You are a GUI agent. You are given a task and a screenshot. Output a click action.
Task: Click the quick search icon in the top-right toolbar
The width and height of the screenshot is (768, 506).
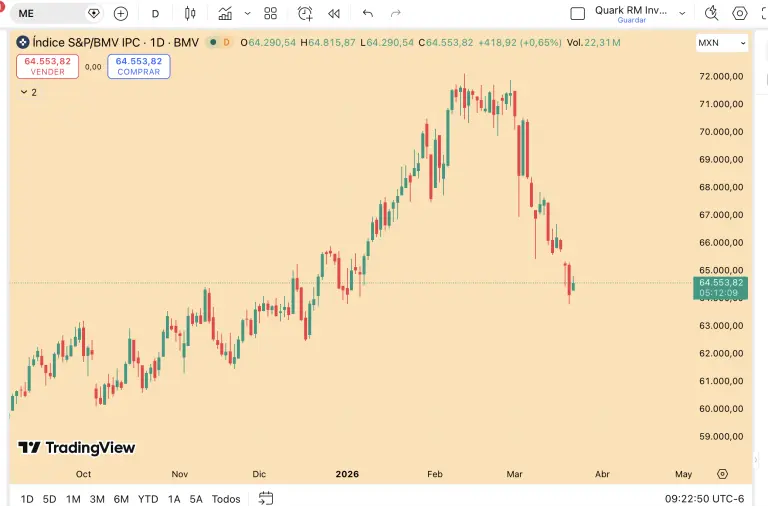[711, 14]
